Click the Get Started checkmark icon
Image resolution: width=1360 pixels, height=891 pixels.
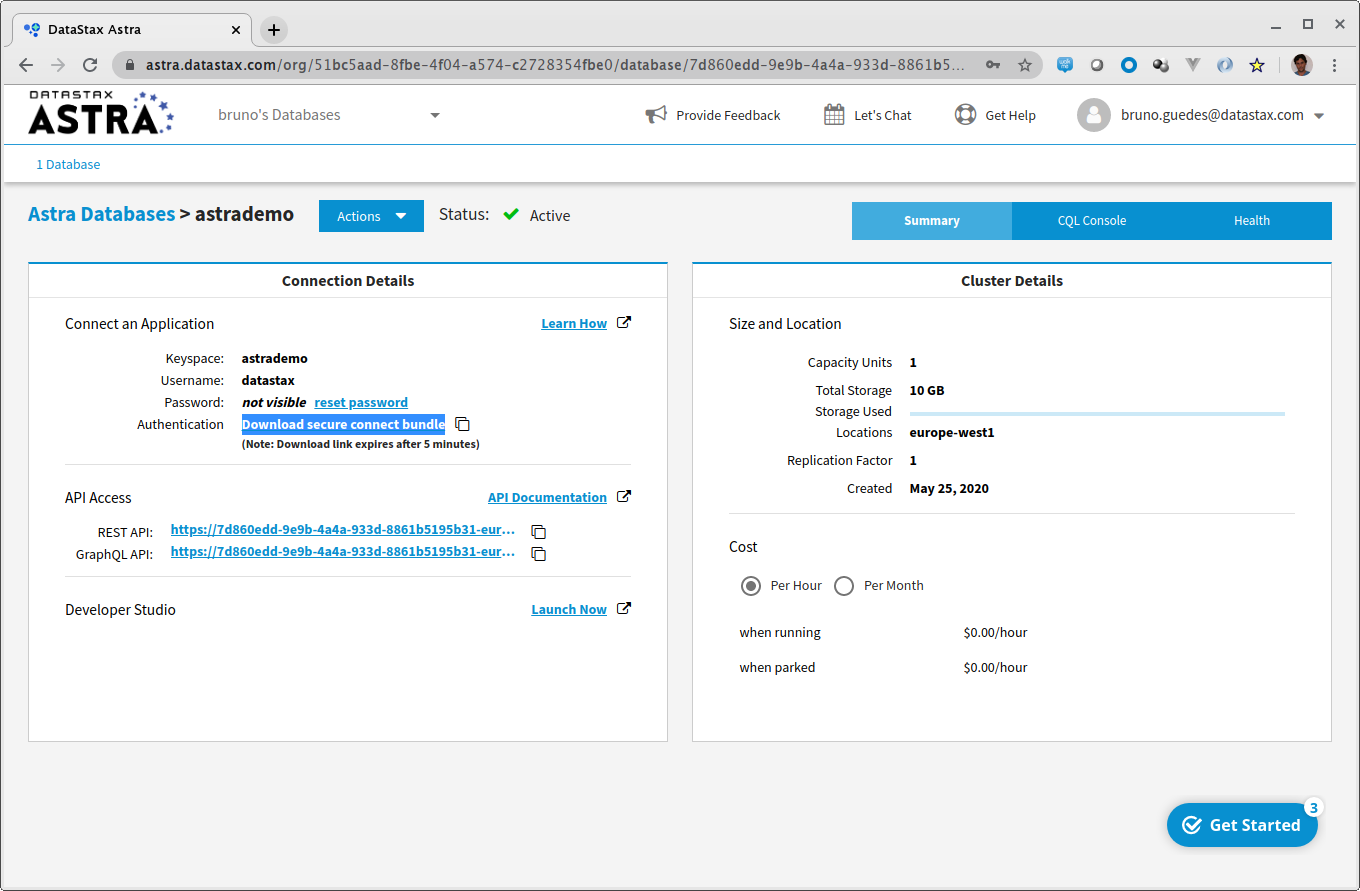point(1191,825)
